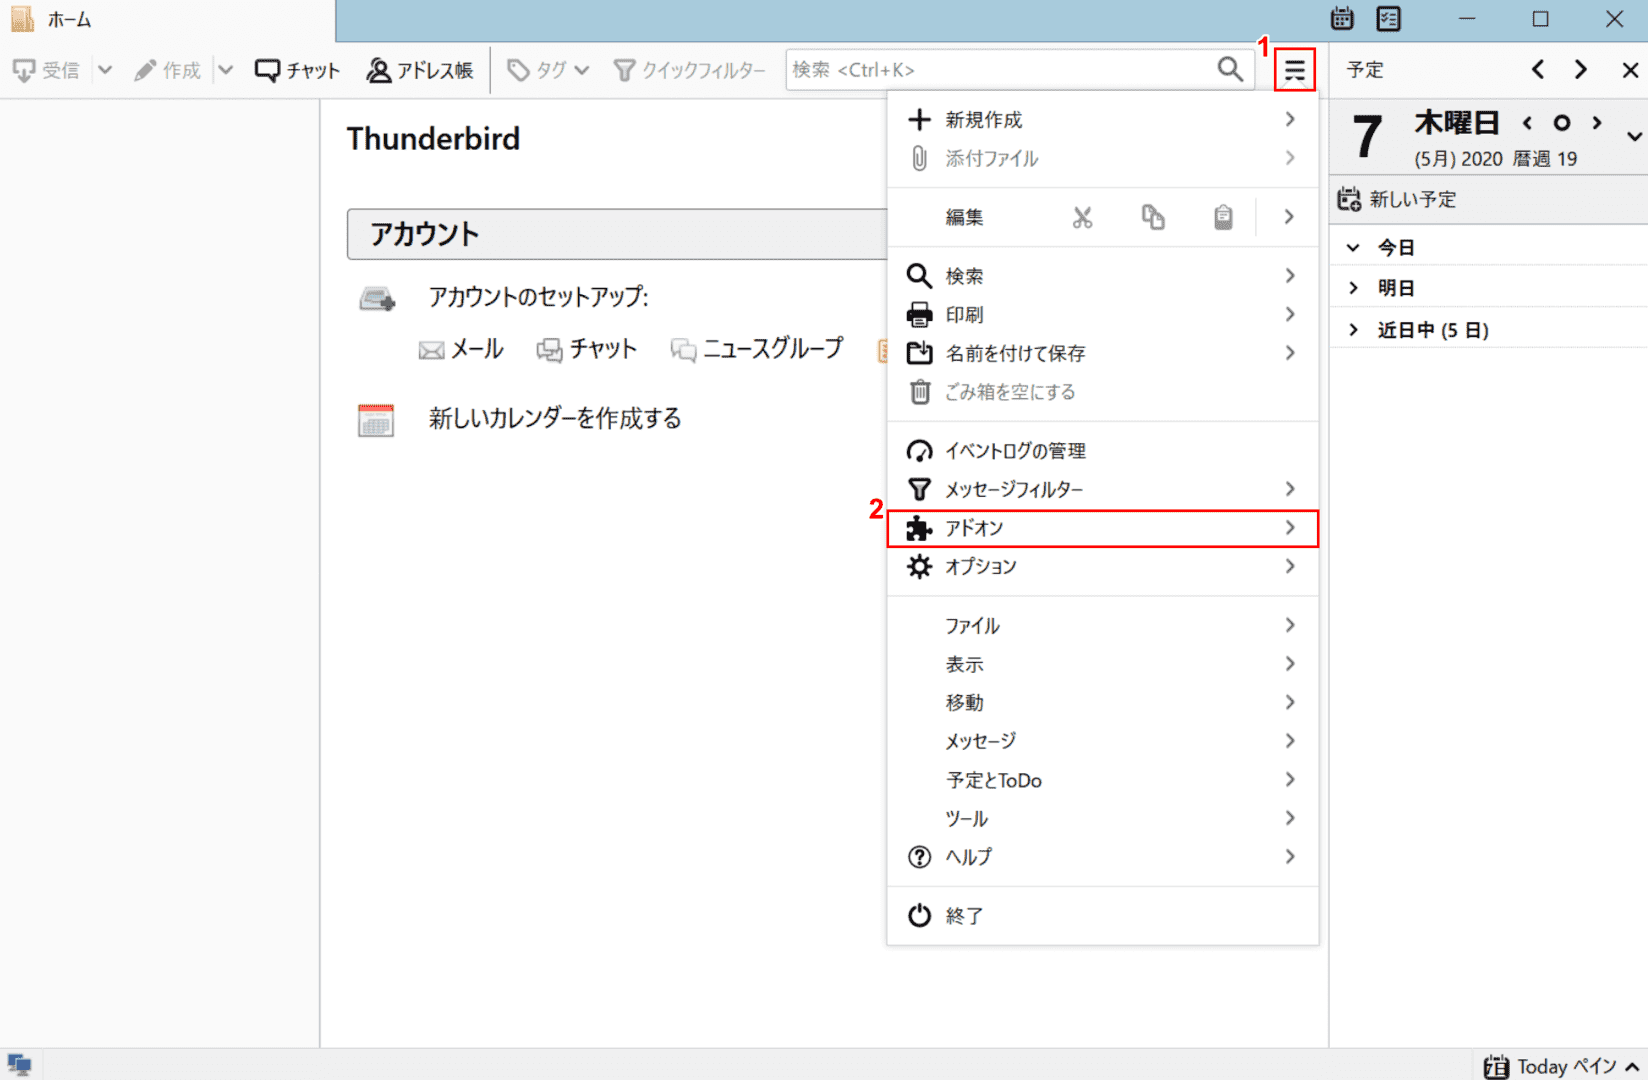This screenshot has width=1648, height=1080.
Task: Go to previous day arrow next to 木曜日
Action: coord(1527,123)
